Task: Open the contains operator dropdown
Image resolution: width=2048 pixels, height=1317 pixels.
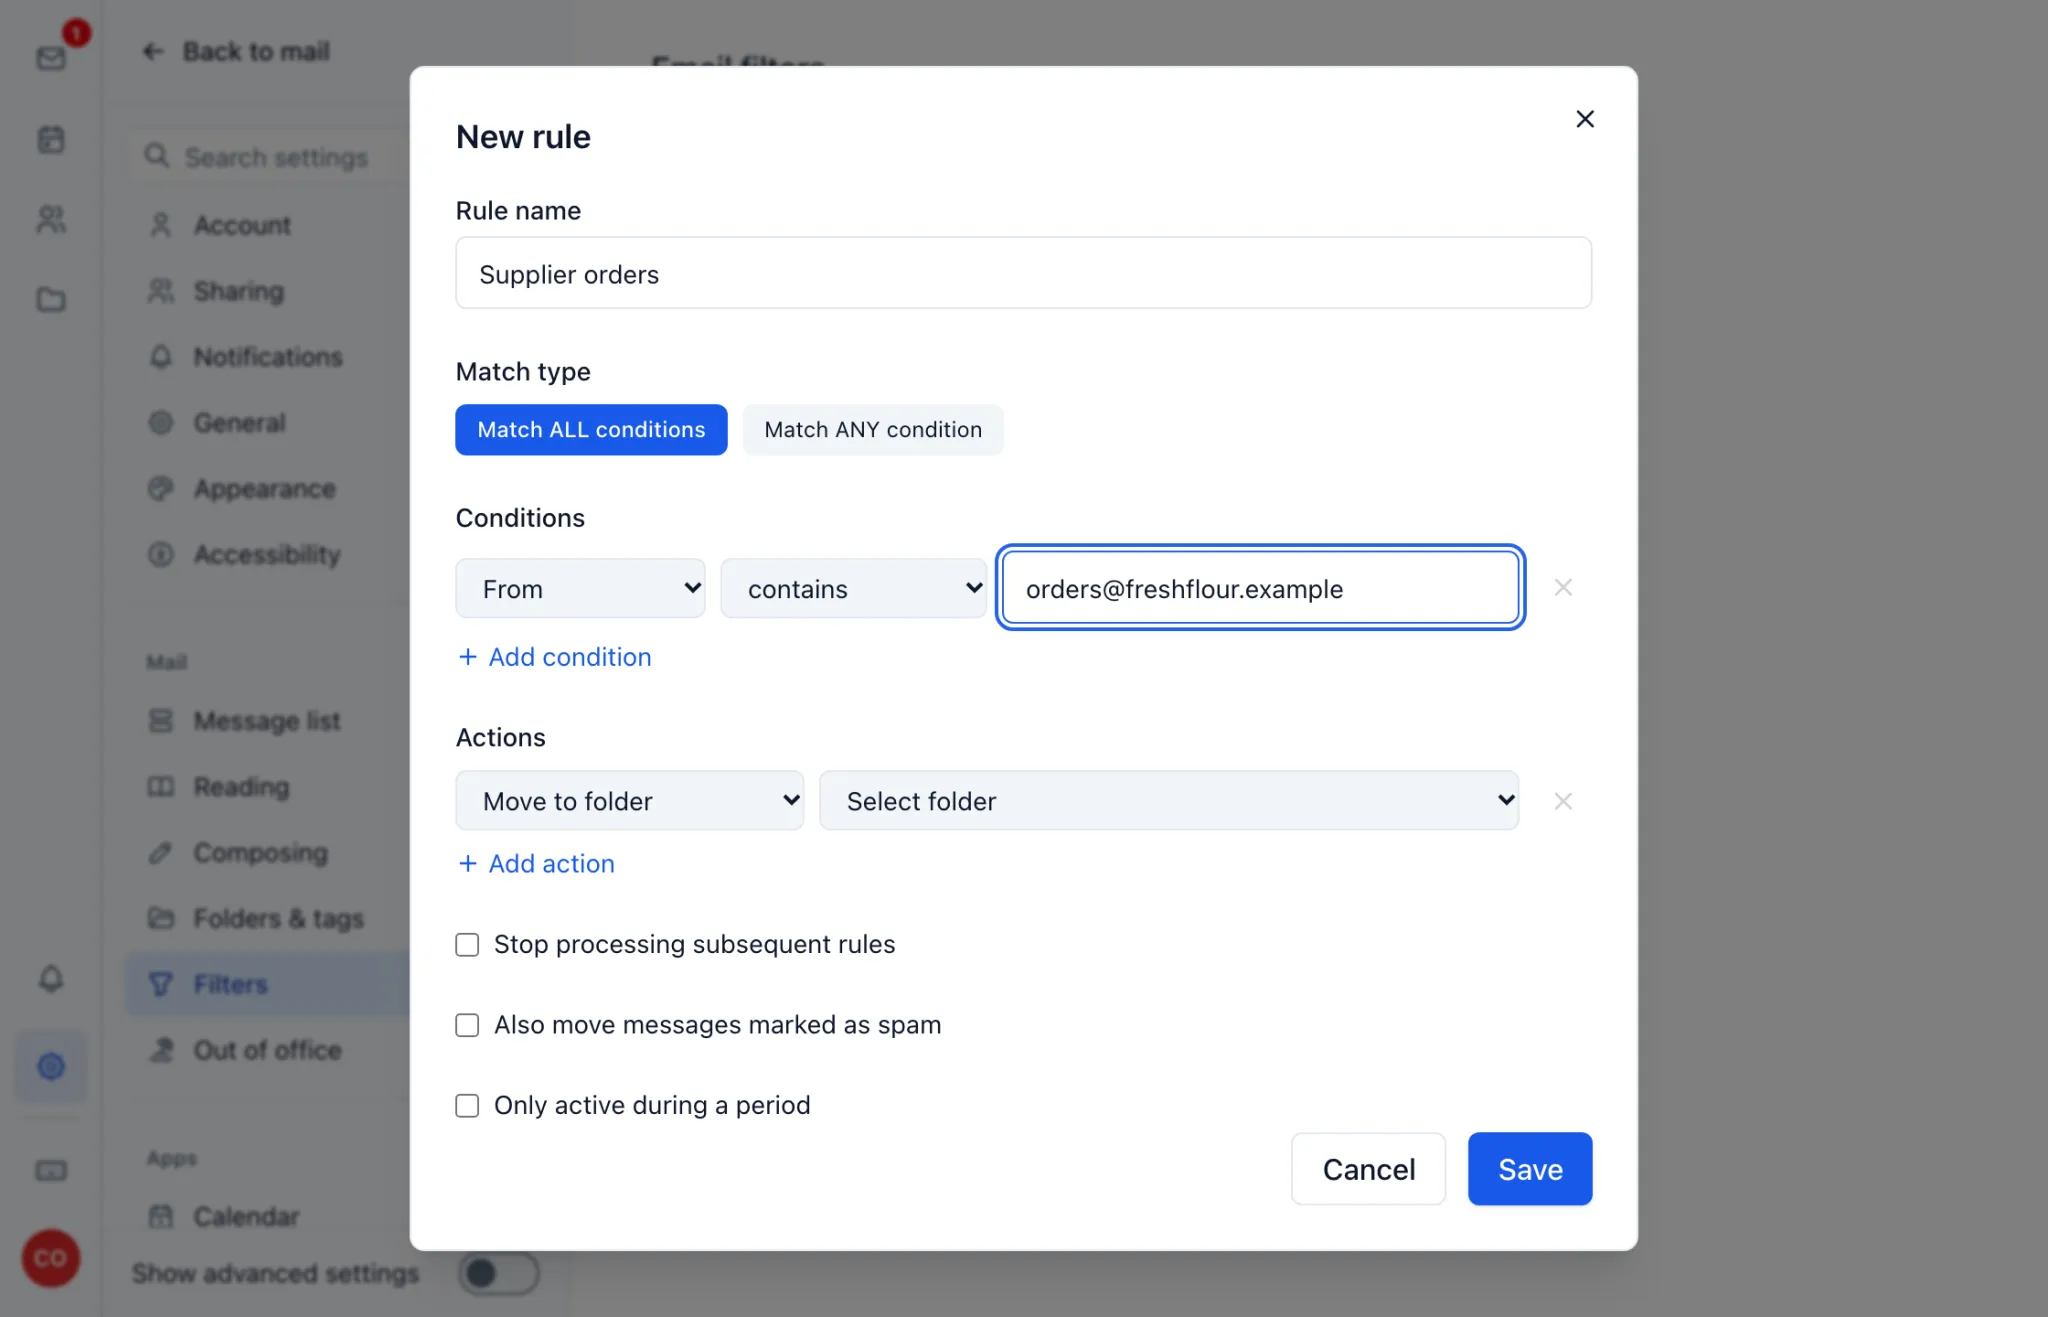Action: click(x=854, y=588)
